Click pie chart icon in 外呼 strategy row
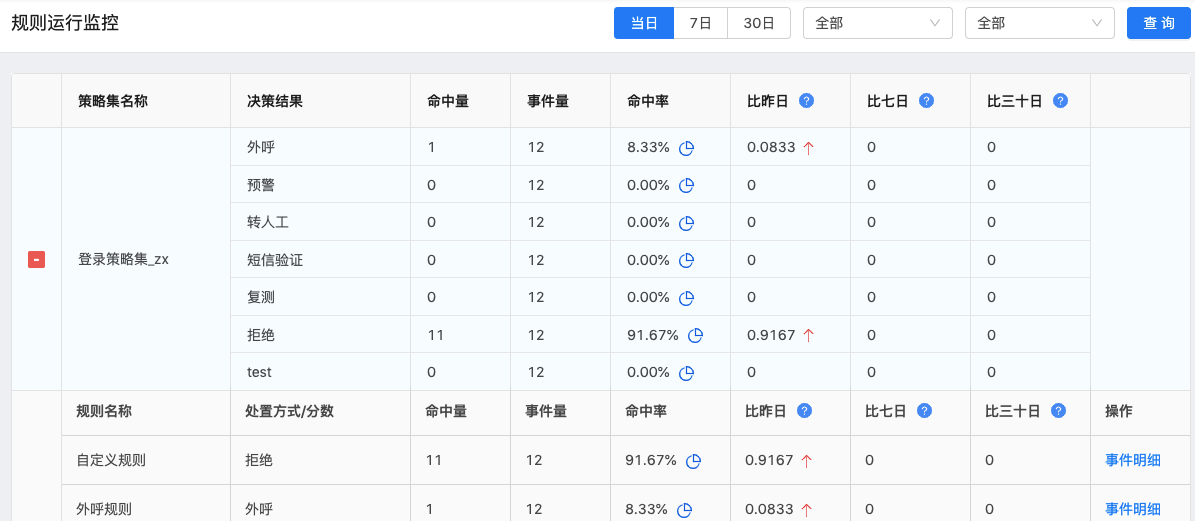This screenshot has width=1195, height=521. (686, 148)
